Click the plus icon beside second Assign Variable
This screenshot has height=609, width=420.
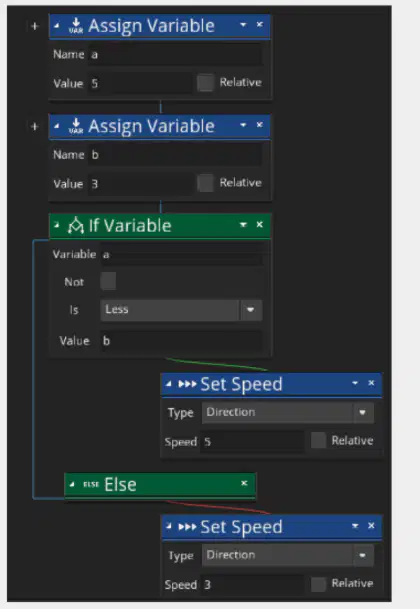35,127
